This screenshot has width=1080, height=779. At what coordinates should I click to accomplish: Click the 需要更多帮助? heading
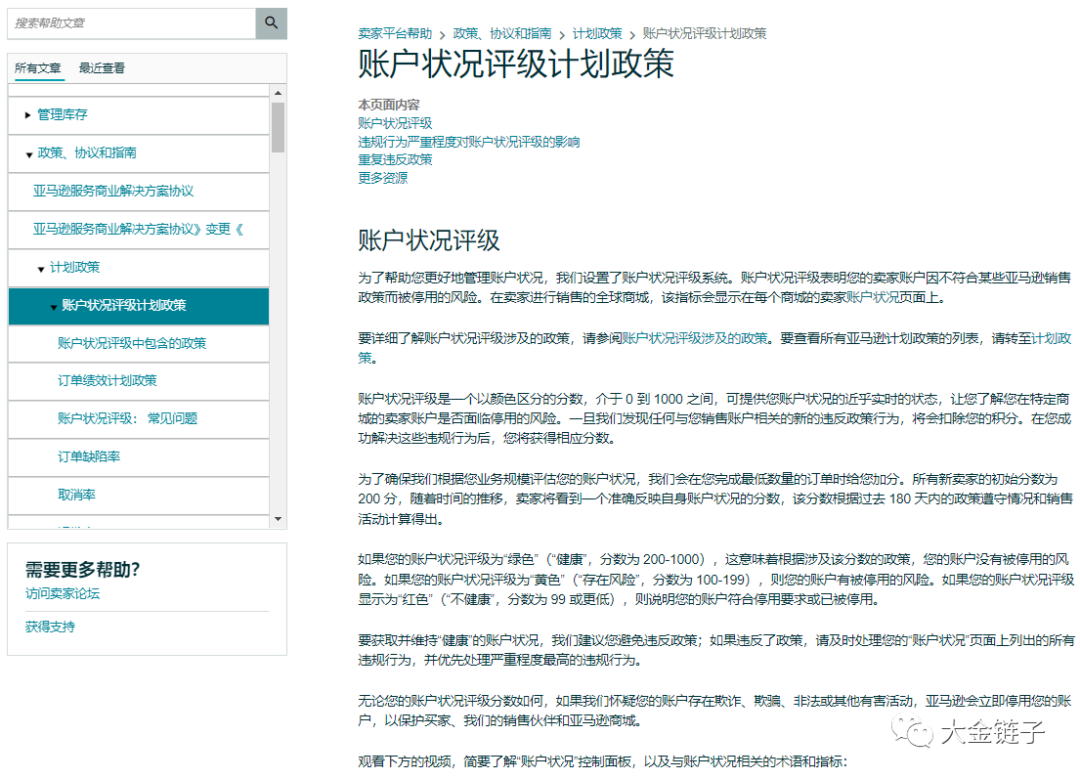tap(83, 570)
